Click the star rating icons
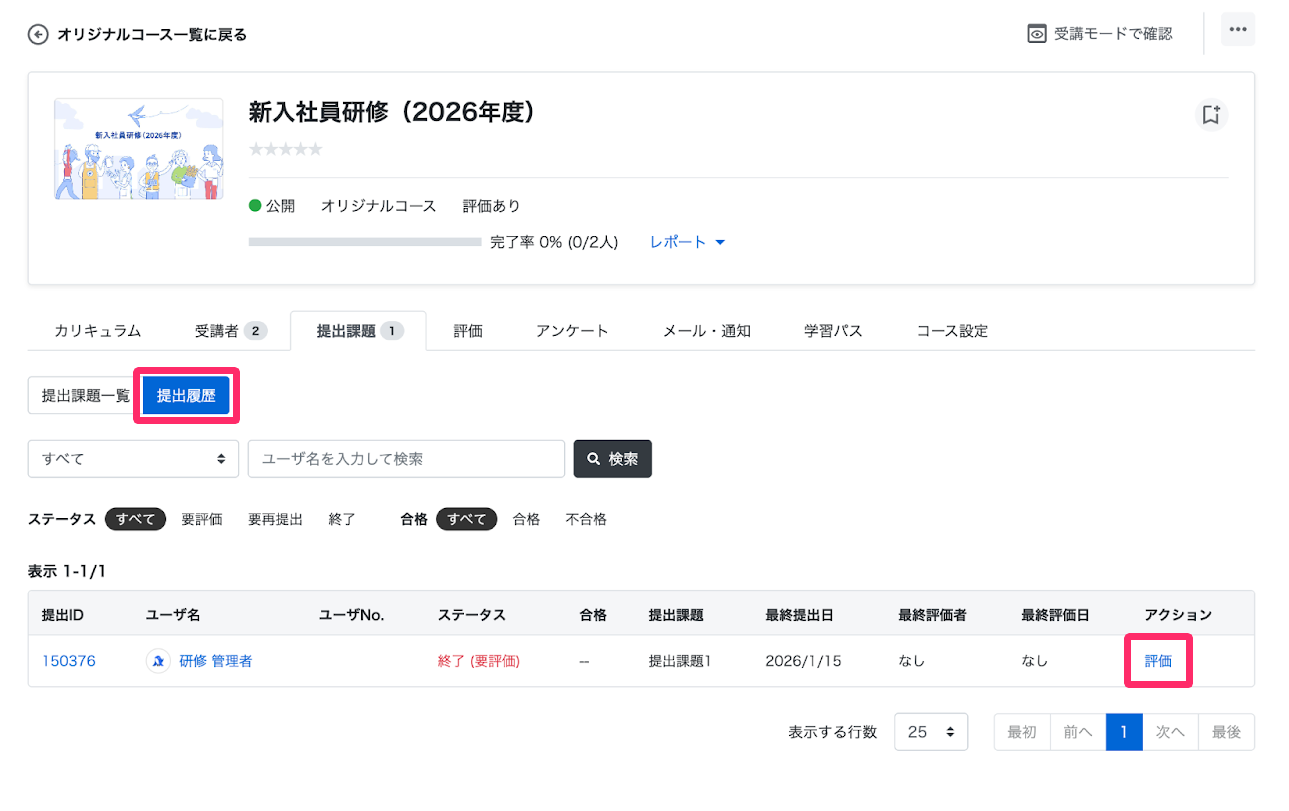This screenshot has height=811, width=1289. click(285, 149)
